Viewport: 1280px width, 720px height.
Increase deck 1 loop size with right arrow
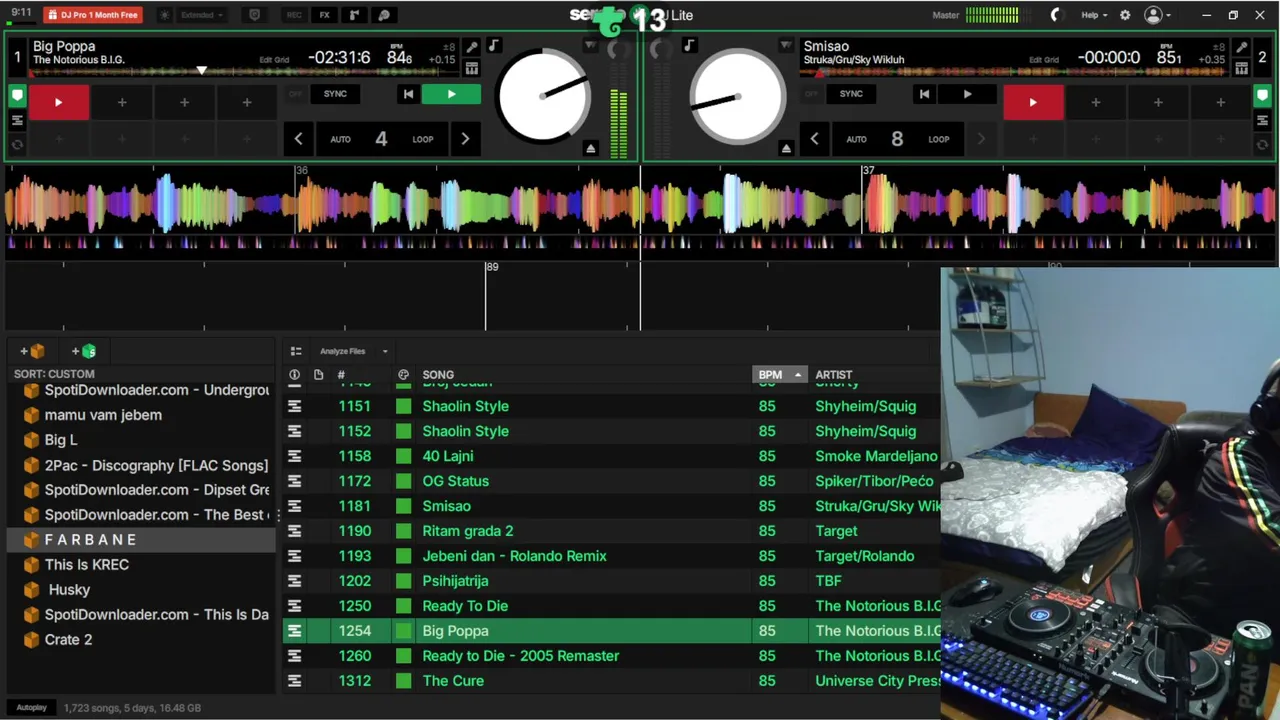point(465,139)
